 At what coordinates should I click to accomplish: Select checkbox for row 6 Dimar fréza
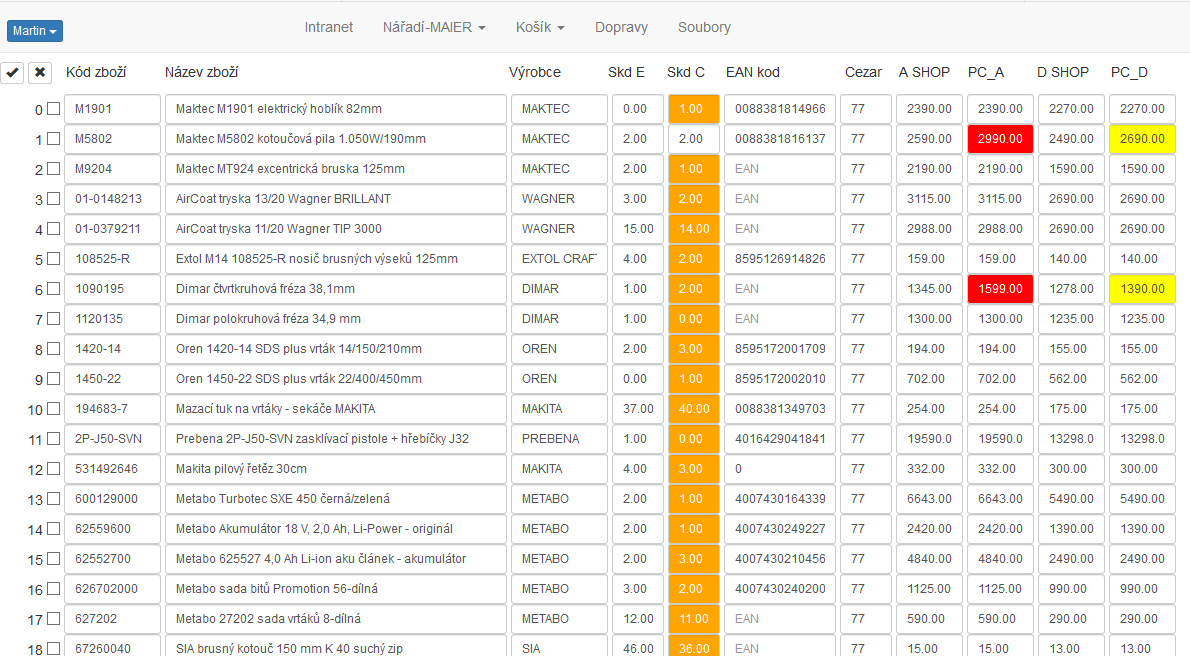point(53,289)
